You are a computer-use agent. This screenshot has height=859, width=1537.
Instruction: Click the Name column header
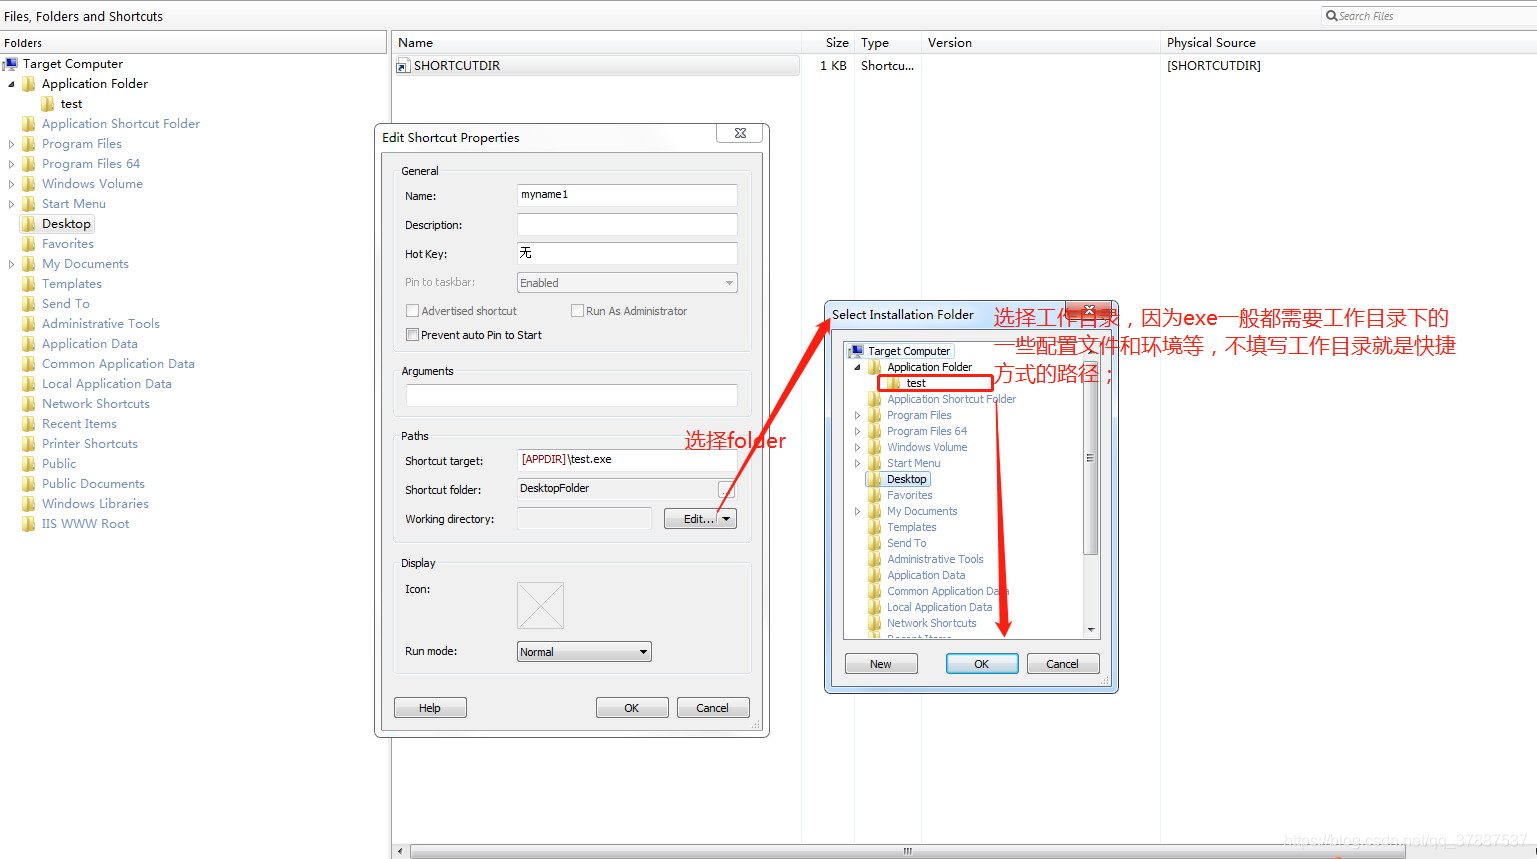[416, 42]
